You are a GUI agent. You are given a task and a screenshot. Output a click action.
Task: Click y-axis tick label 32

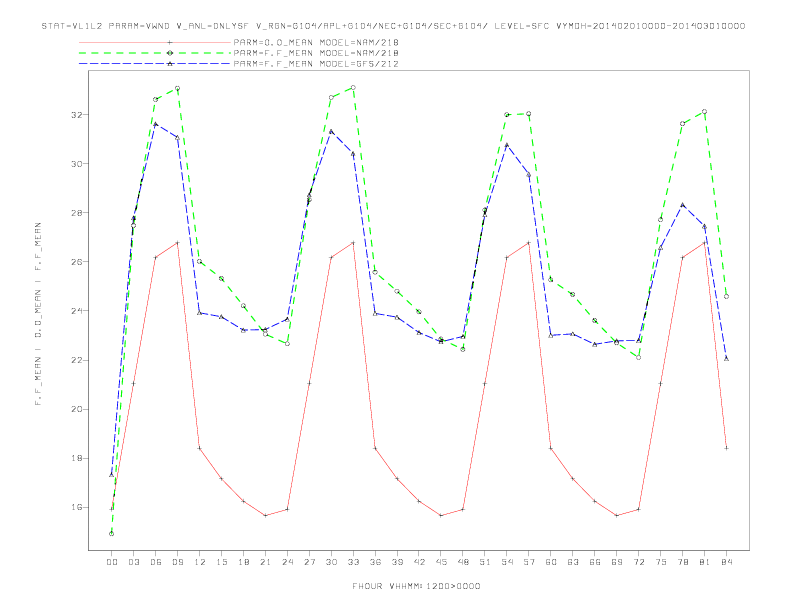point(78,115)
